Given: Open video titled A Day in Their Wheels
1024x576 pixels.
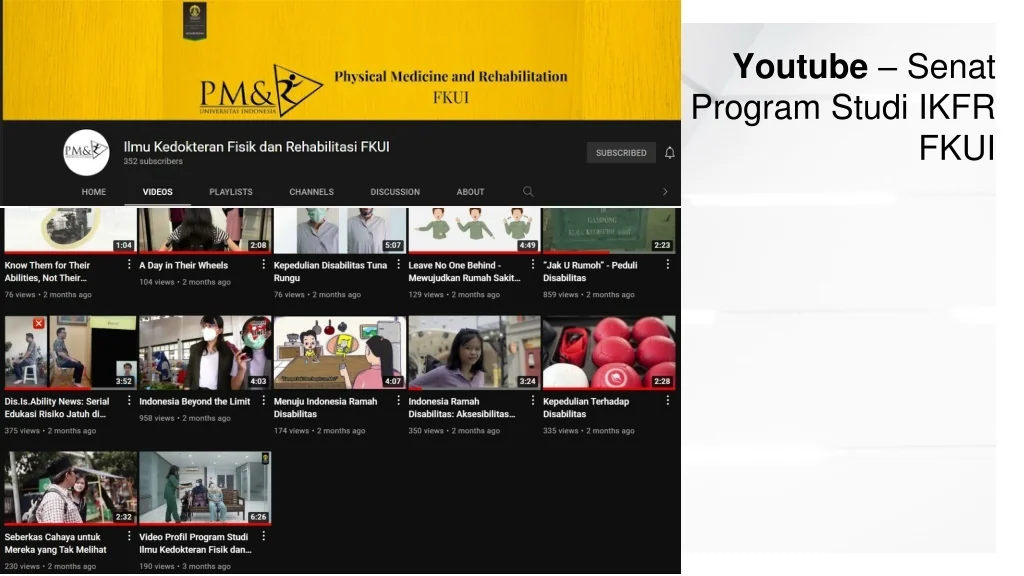Looking at the screenshot, I should tap(184, 265).
